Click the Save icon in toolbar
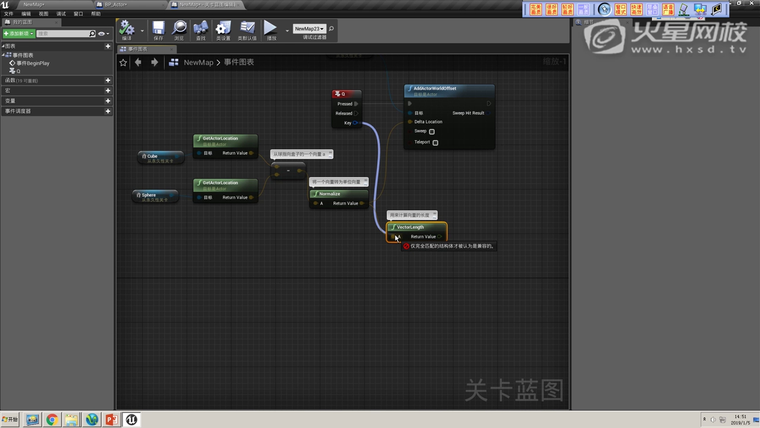 click(158, 29)
